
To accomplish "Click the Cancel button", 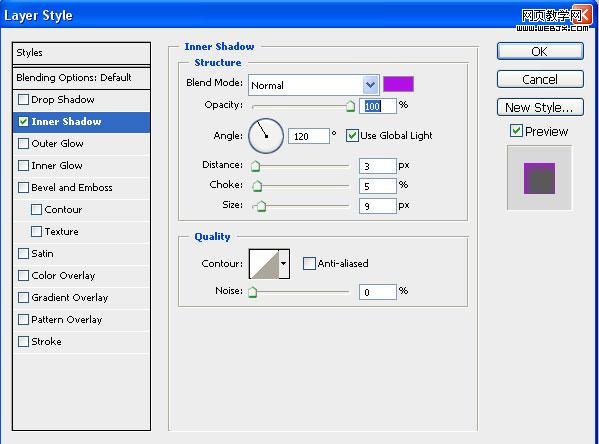I will [x=540, y=79].
